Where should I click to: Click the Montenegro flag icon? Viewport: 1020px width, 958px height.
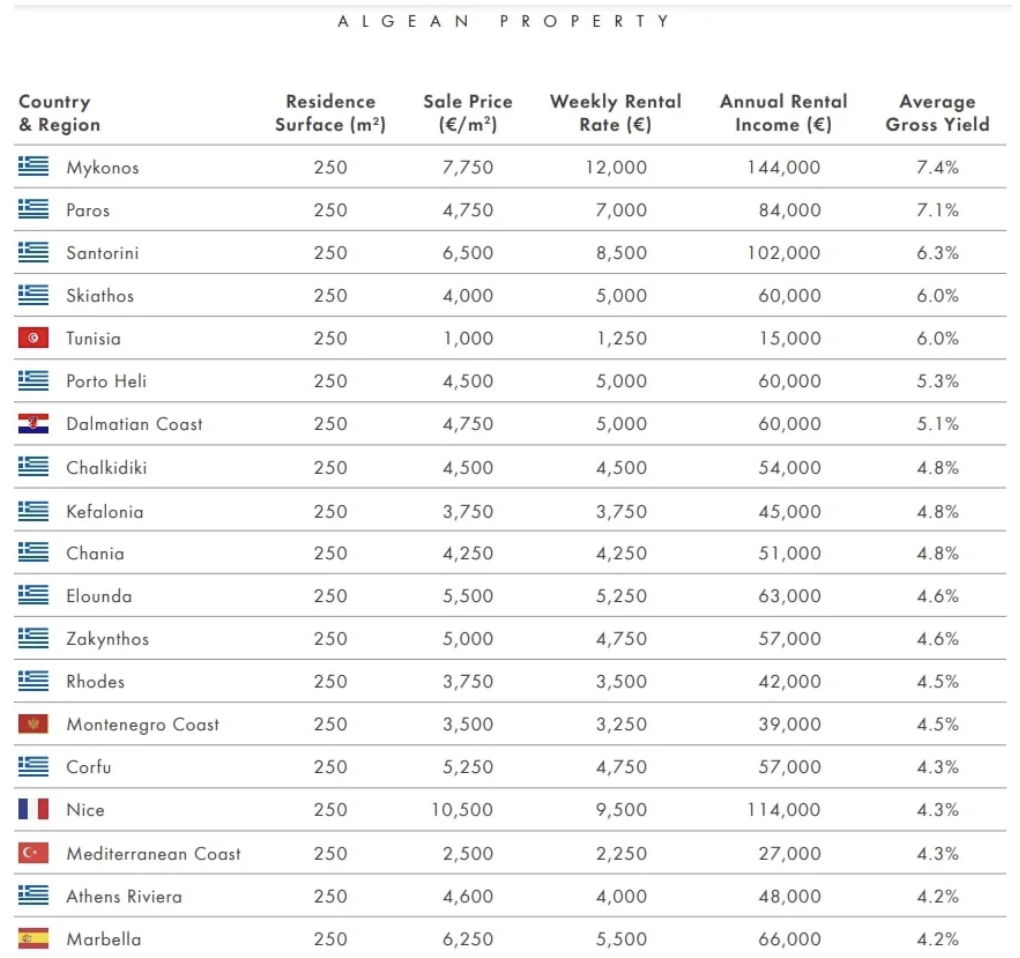[x=33, y=724]
